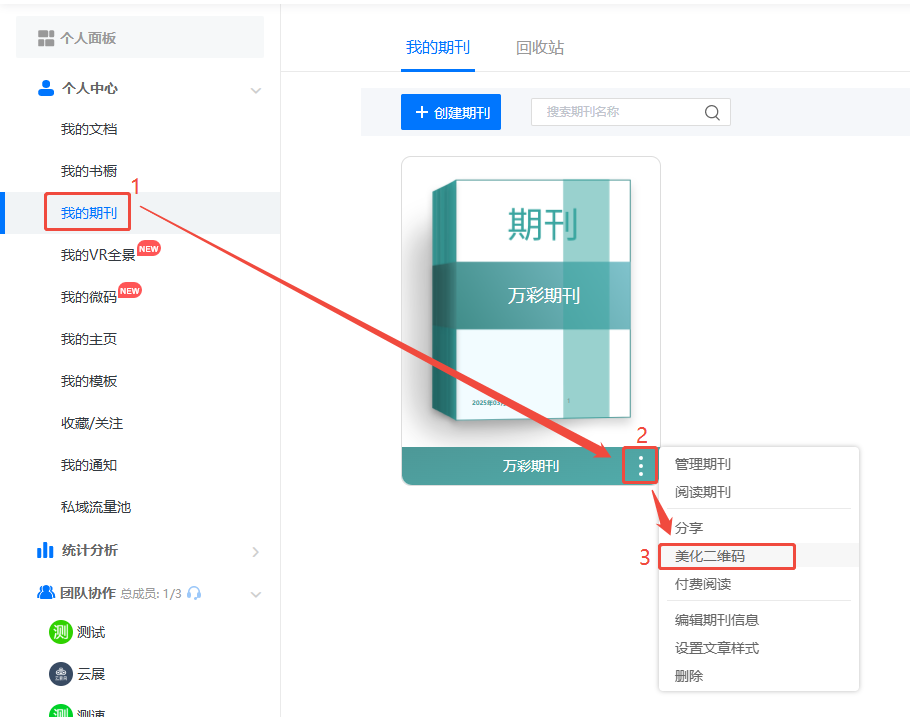Go to 私域流量池 in the sidebar
Image resolution: width=910 pixels, height=717 pixels.
[96, 507]
